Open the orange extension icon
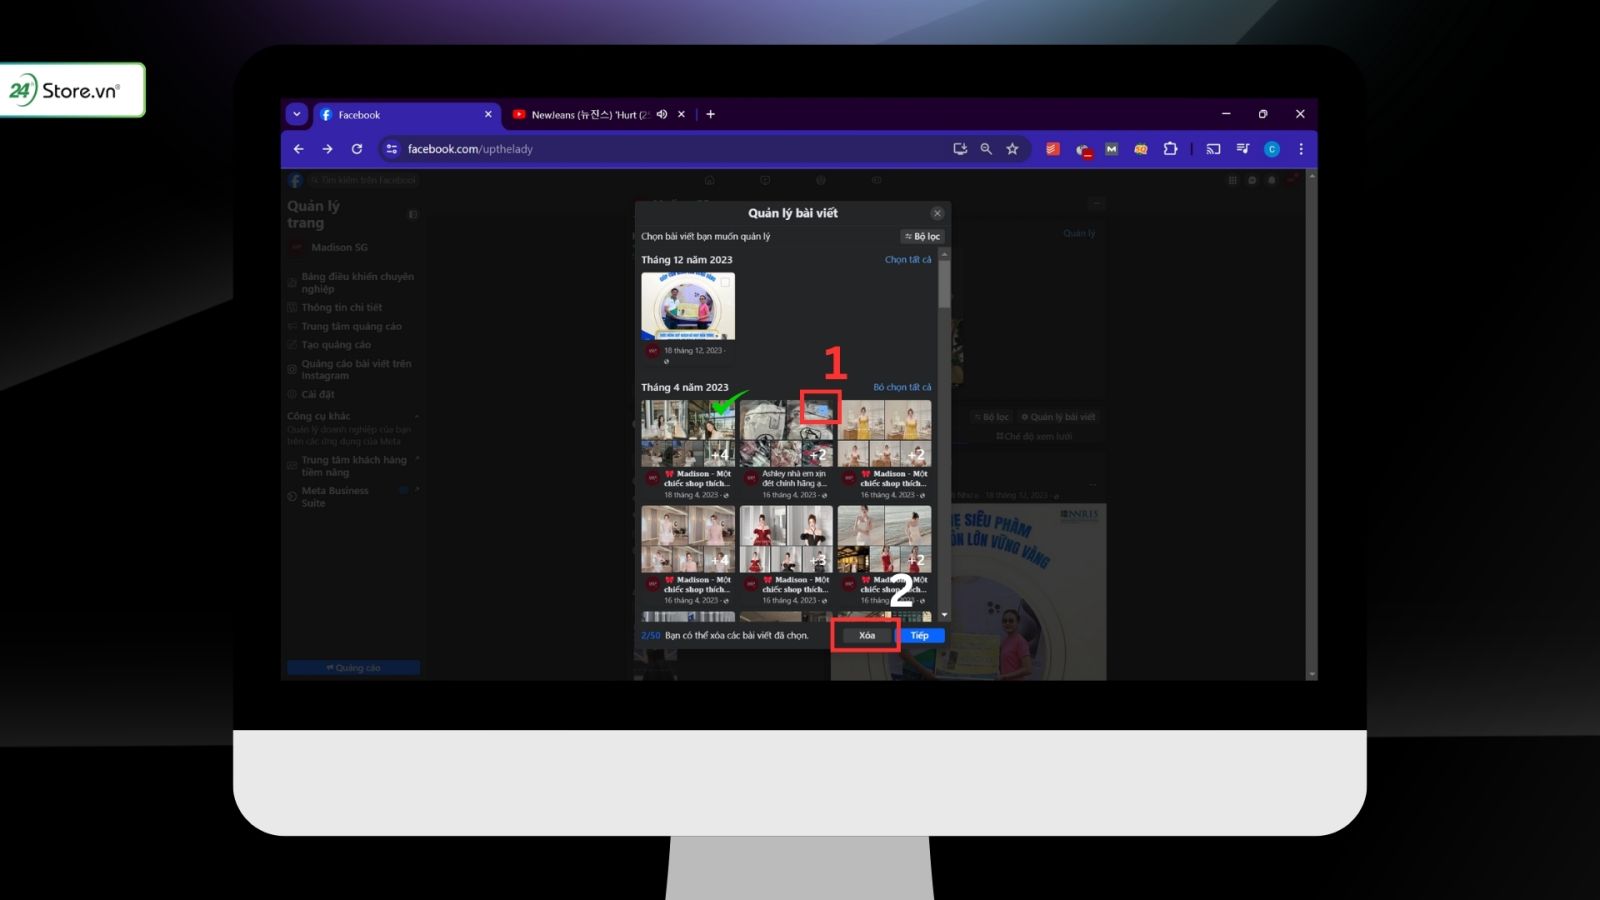This screenshot has width=1600, height=900. [x=1141, y=149]
